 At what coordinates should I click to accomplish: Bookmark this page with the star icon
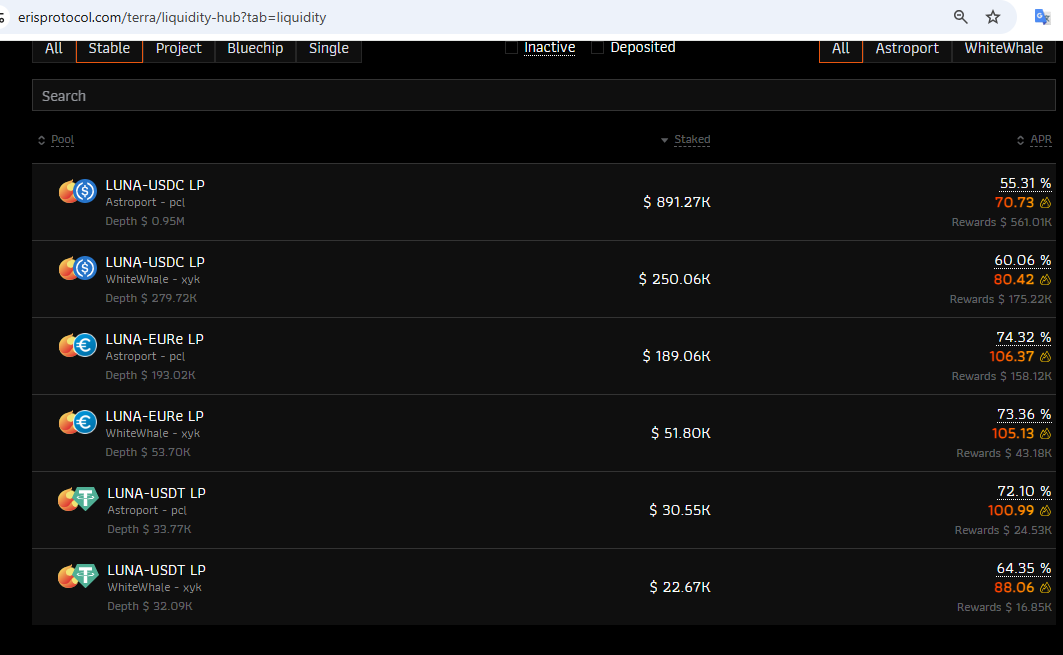993,17
